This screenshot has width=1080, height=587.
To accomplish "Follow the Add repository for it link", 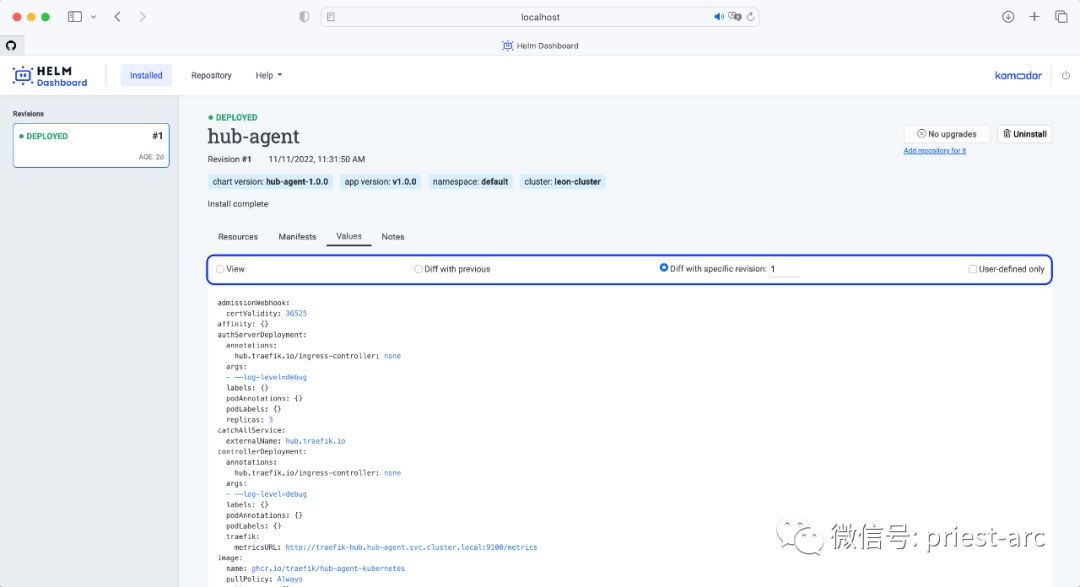I will (x=935, y=151).
